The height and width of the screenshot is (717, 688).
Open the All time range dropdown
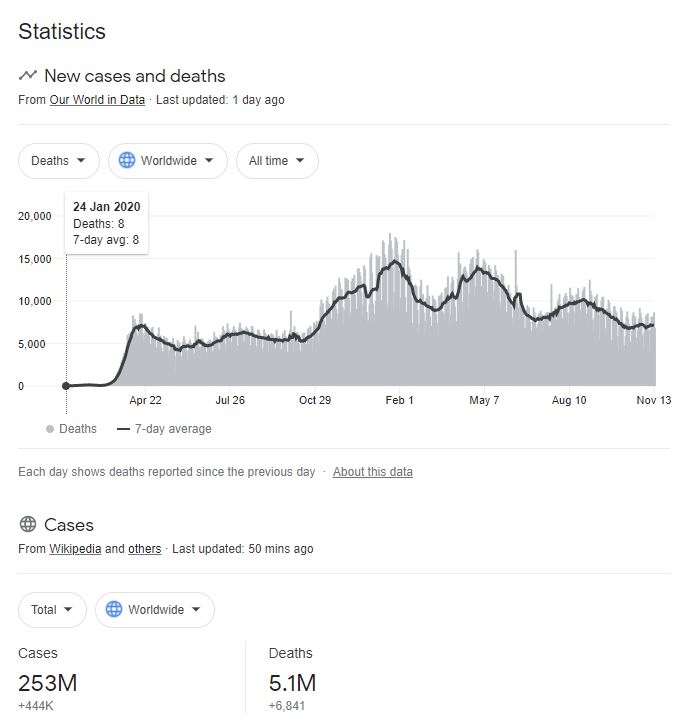pyautogui.click(x=277, y=160)
